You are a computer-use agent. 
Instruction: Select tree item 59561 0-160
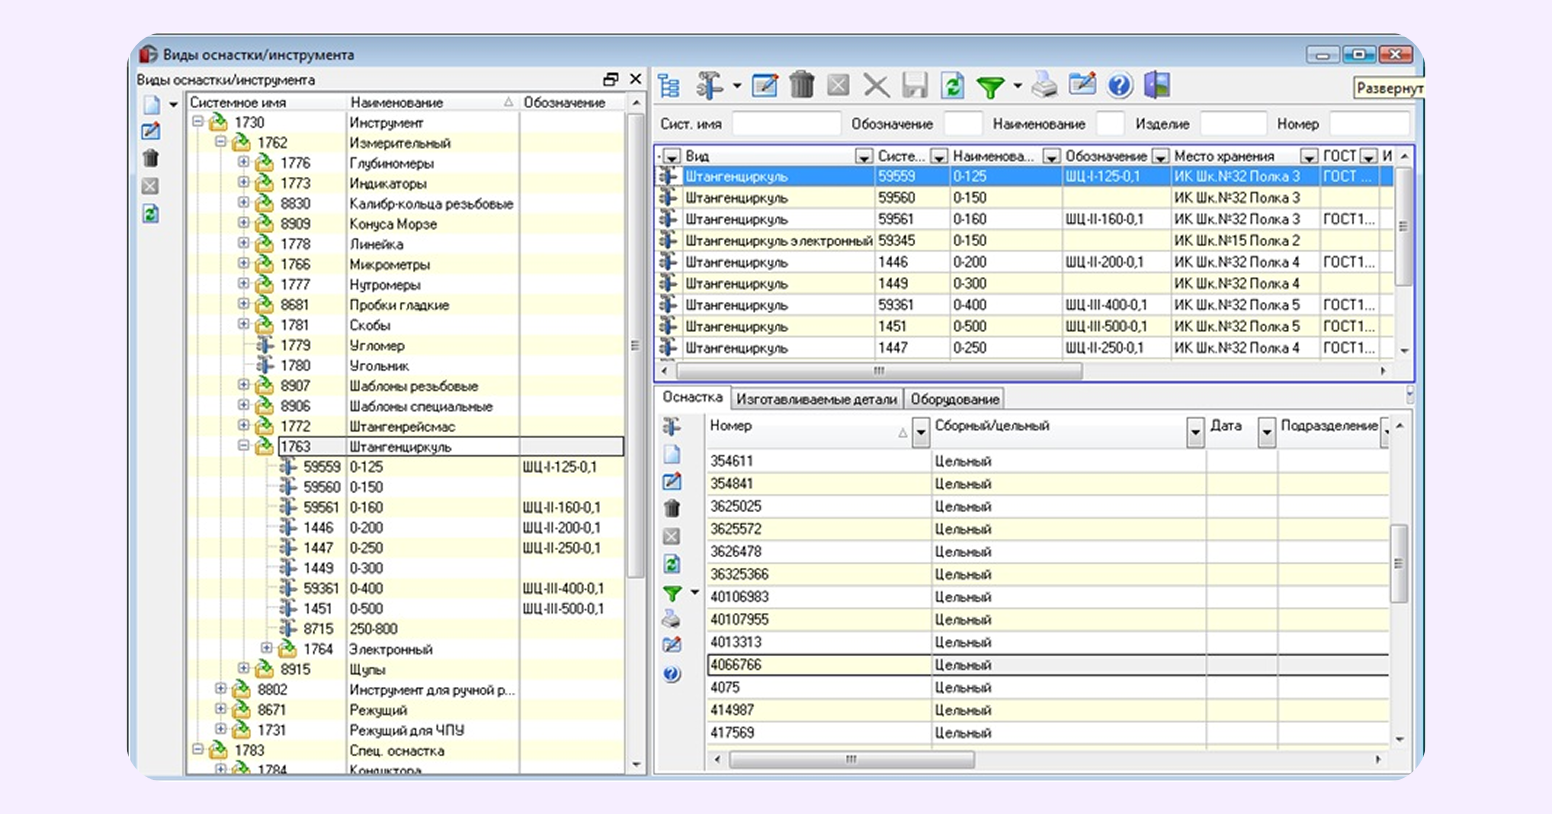pyautogui.click(x=405, y=507)
